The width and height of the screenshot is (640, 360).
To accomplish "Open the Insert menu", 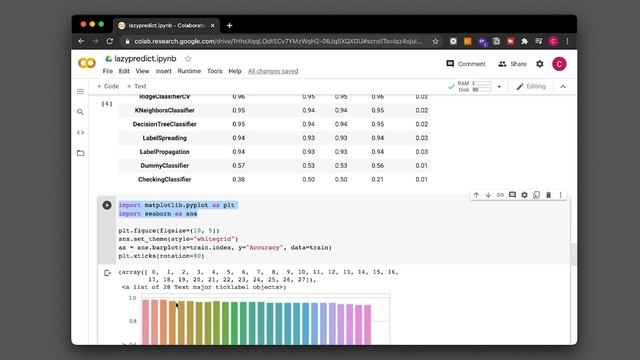I will pos(164,71).
